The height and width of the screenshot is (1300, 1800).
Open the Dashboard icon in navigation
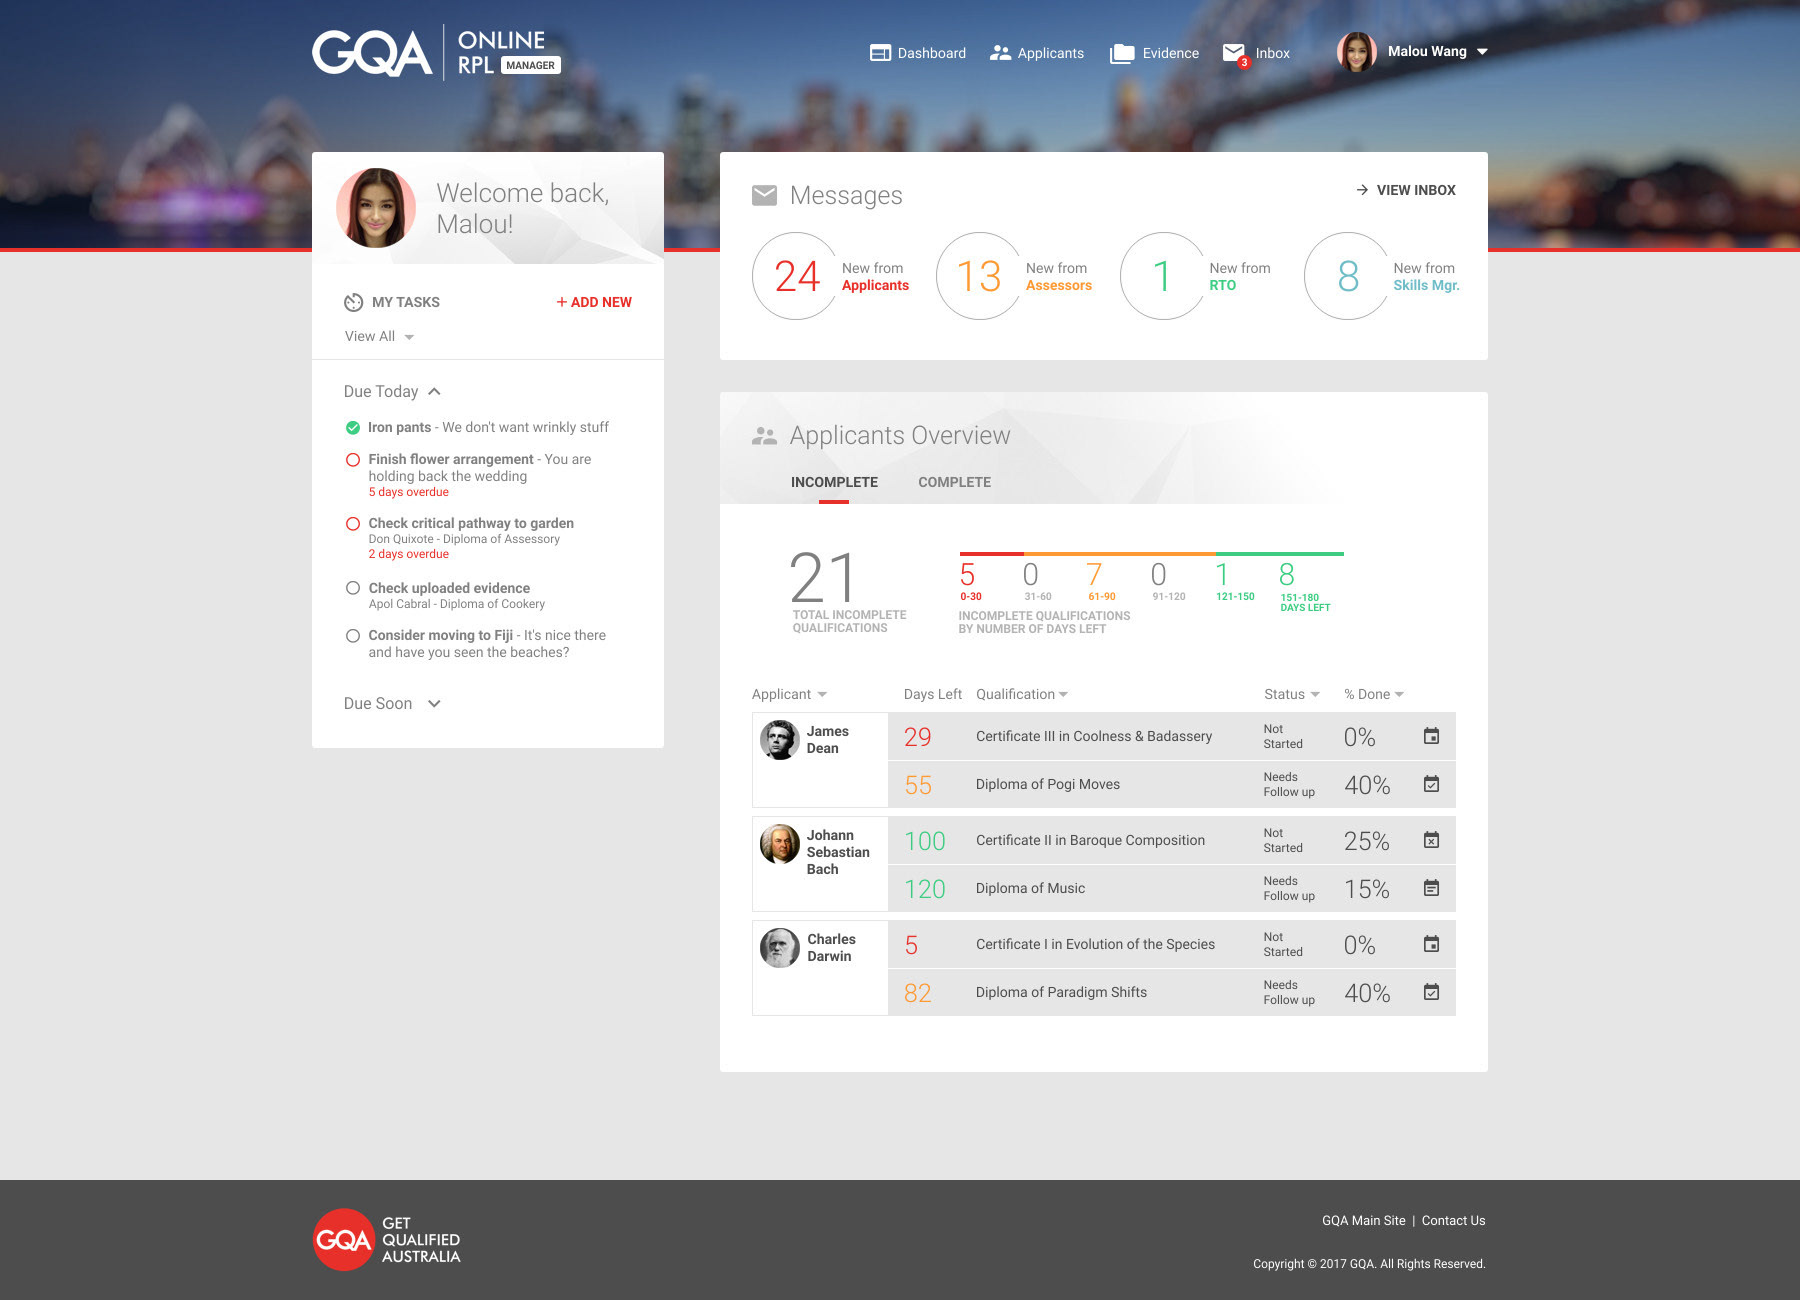pyautogui.click(x=880, y=53)
